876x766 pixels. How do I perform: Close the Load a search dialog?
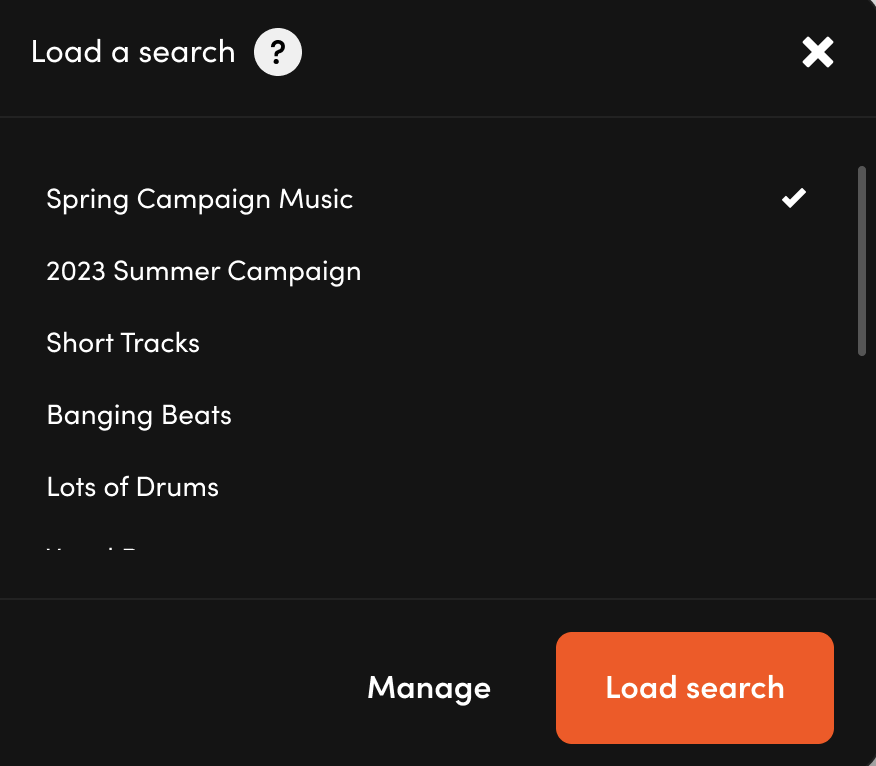click(817, 52)
